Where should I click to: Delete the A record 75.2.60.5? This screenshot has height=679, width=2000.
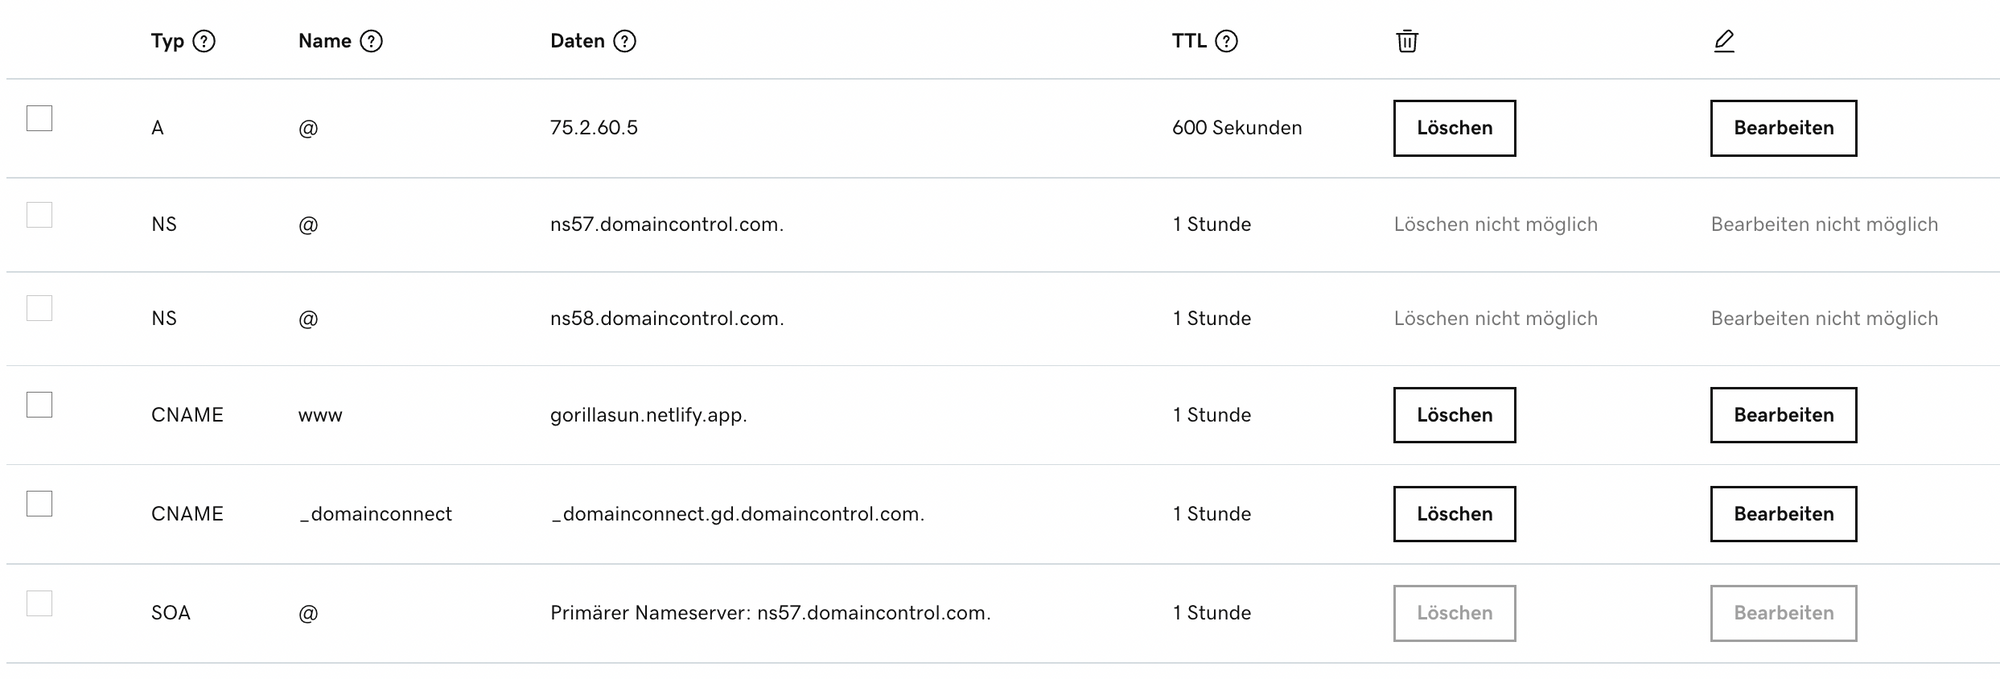pos(1454,128)
